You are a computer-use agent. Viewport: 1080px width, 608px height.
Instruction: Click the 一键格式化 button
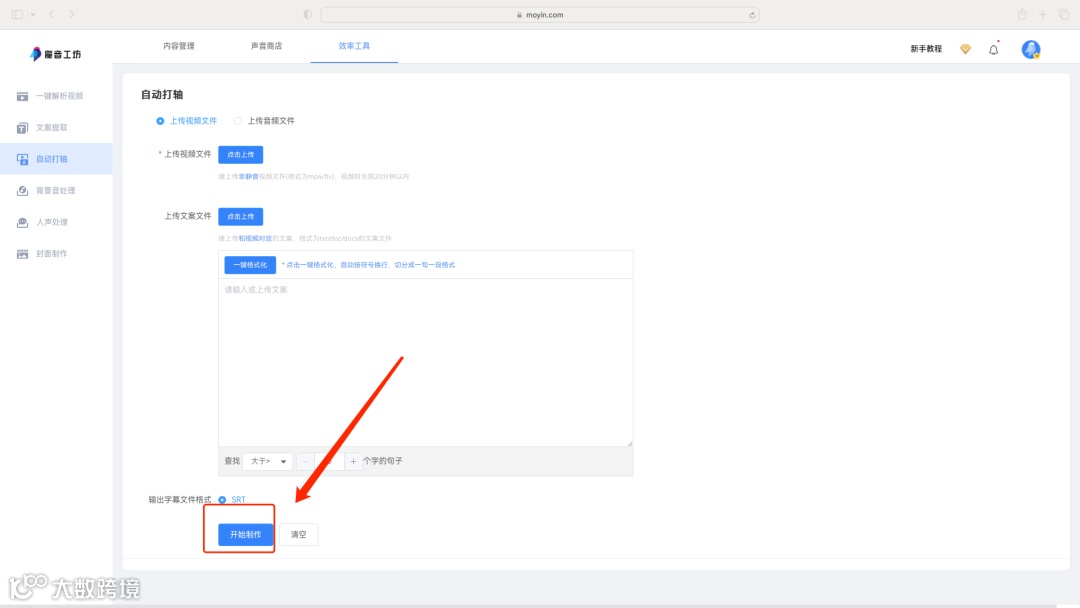click(250, 265)
